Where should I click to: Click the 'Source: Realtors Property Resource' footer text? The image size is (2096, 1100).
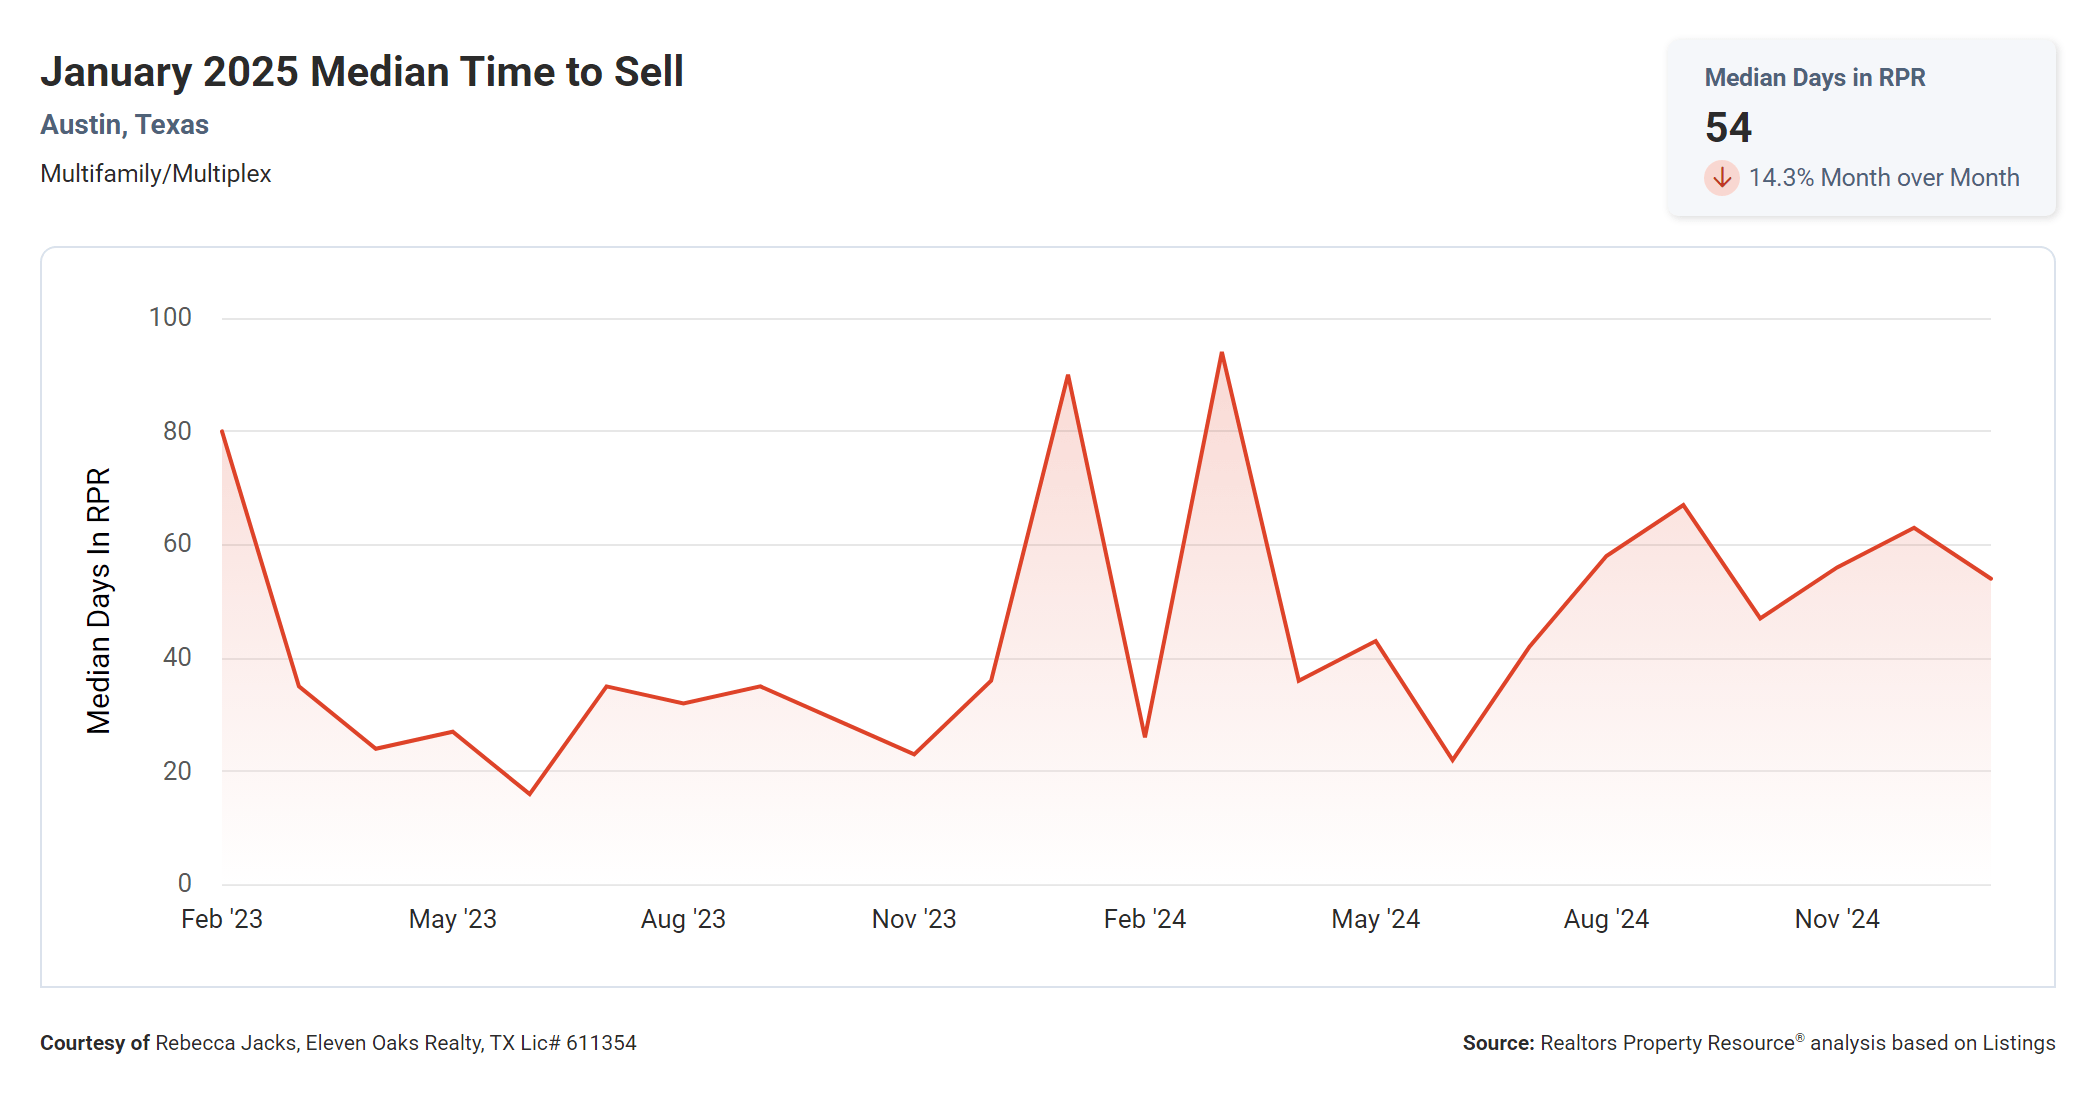pyautogui.click(x=1758, y=1043)
